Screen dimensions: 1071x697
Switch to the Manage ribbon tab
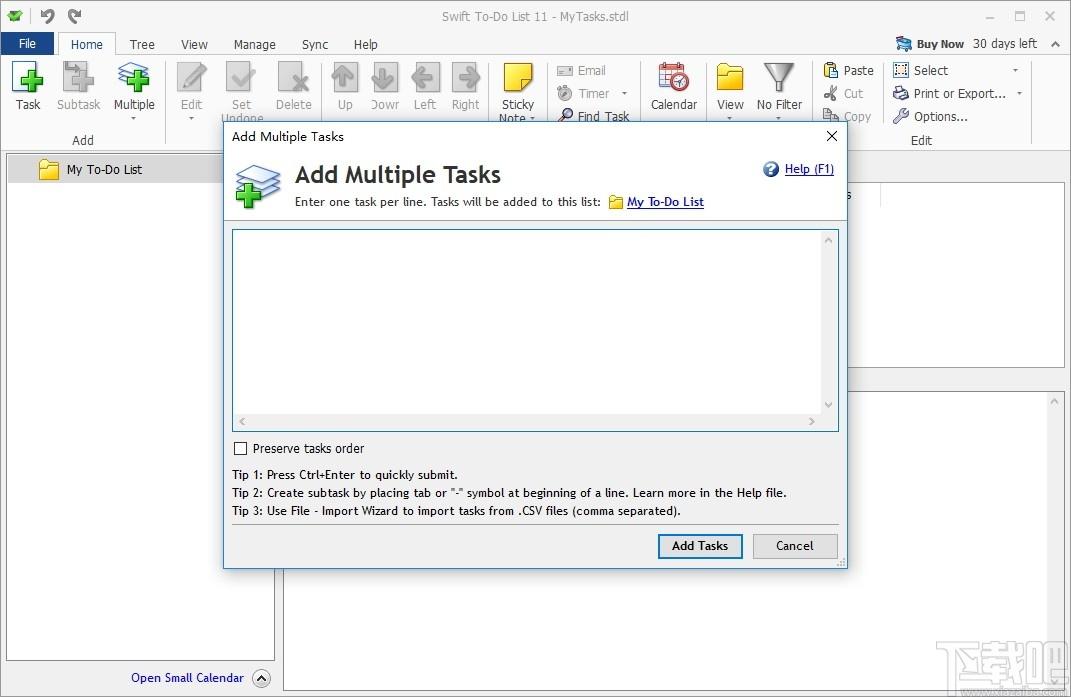[254, 44]
